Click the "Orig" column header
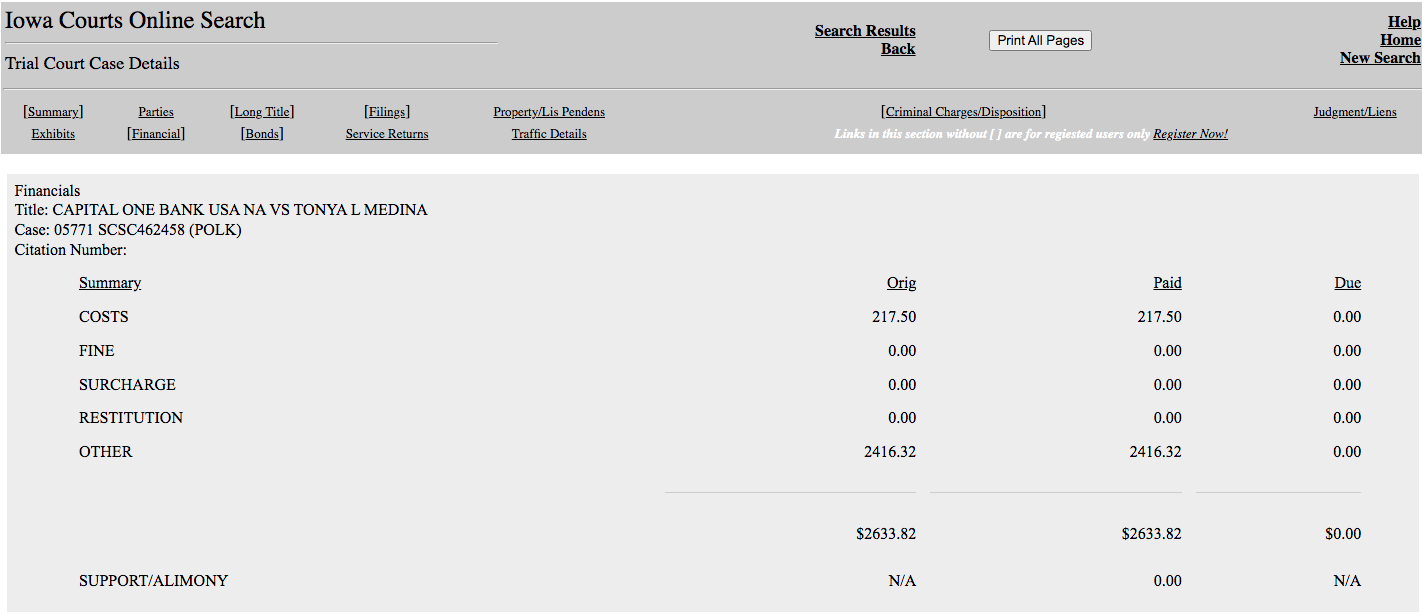The width and height of the screenshot is (1422, 615). coord(901,283)
